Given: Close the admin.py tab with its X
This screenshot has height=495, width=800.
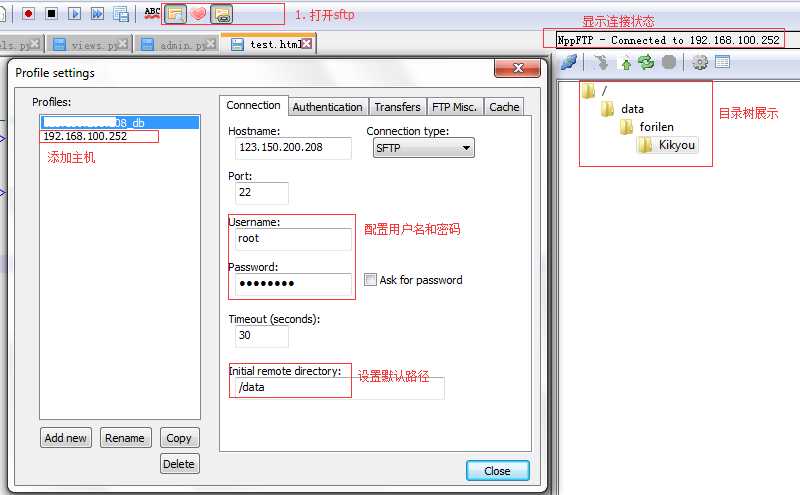Looking at the screenshot, I should point(210,44).
